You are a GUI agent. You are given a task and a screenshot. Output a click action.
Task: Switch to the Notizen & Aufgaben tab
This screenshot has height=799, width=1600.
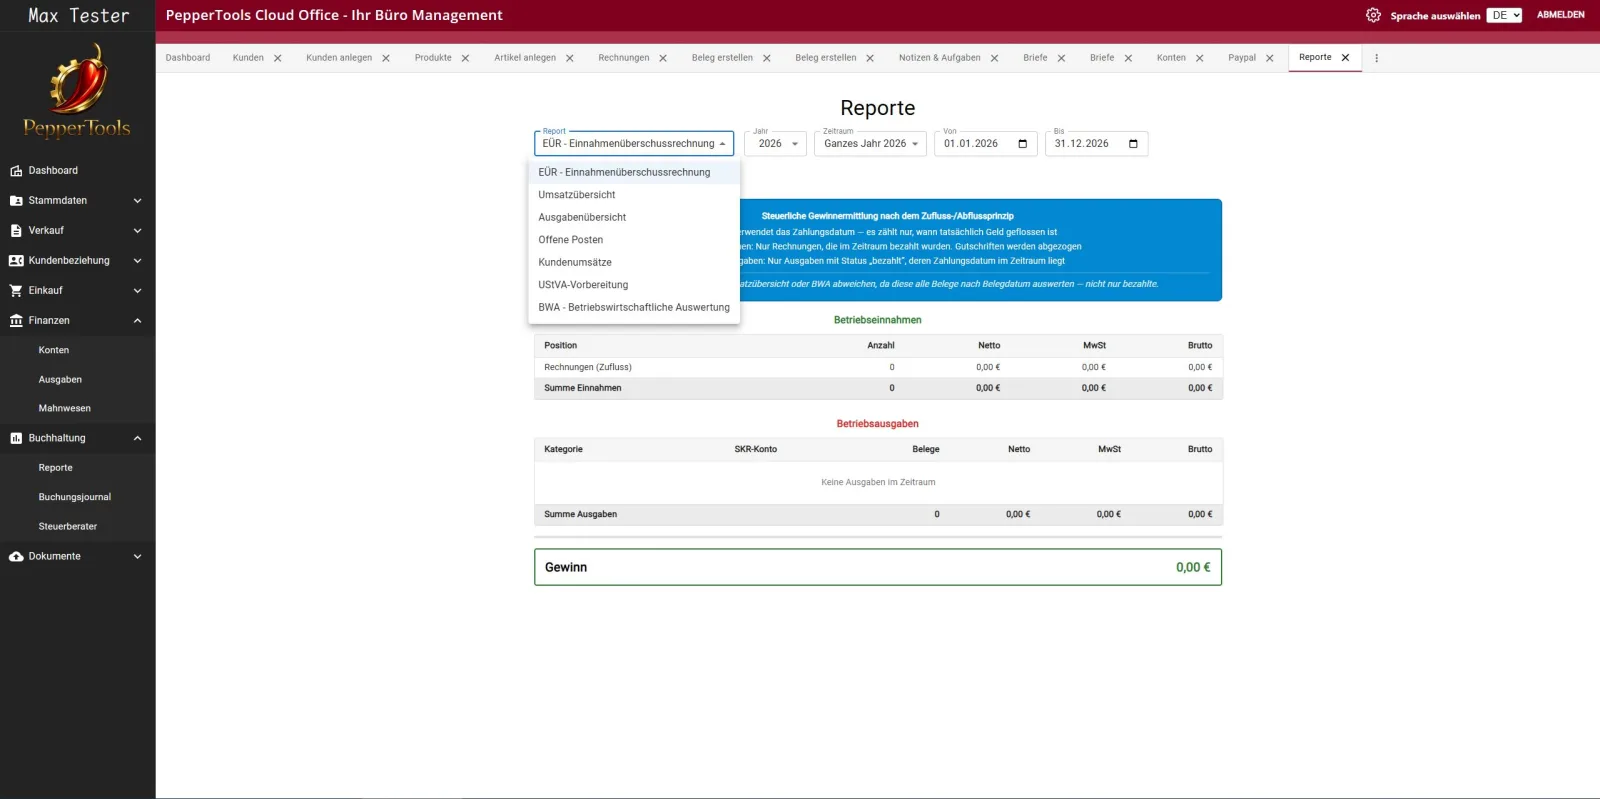click(x=939, y=58)
